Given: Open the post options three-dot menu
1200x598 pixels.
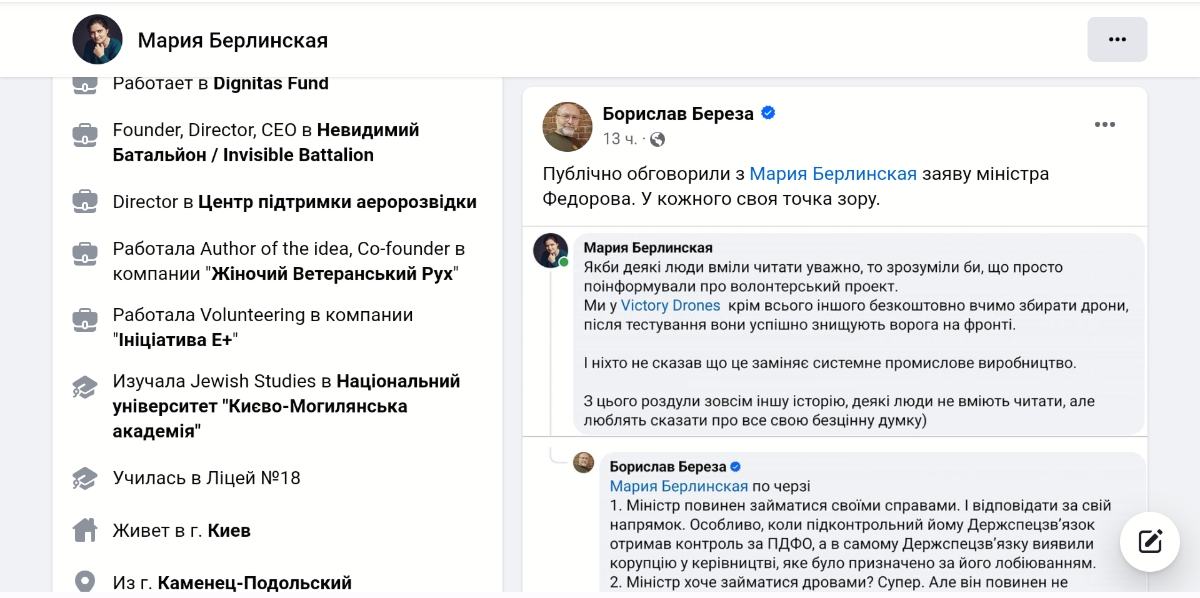Looking at the screenshot, I should click(x=1104, y=125).
